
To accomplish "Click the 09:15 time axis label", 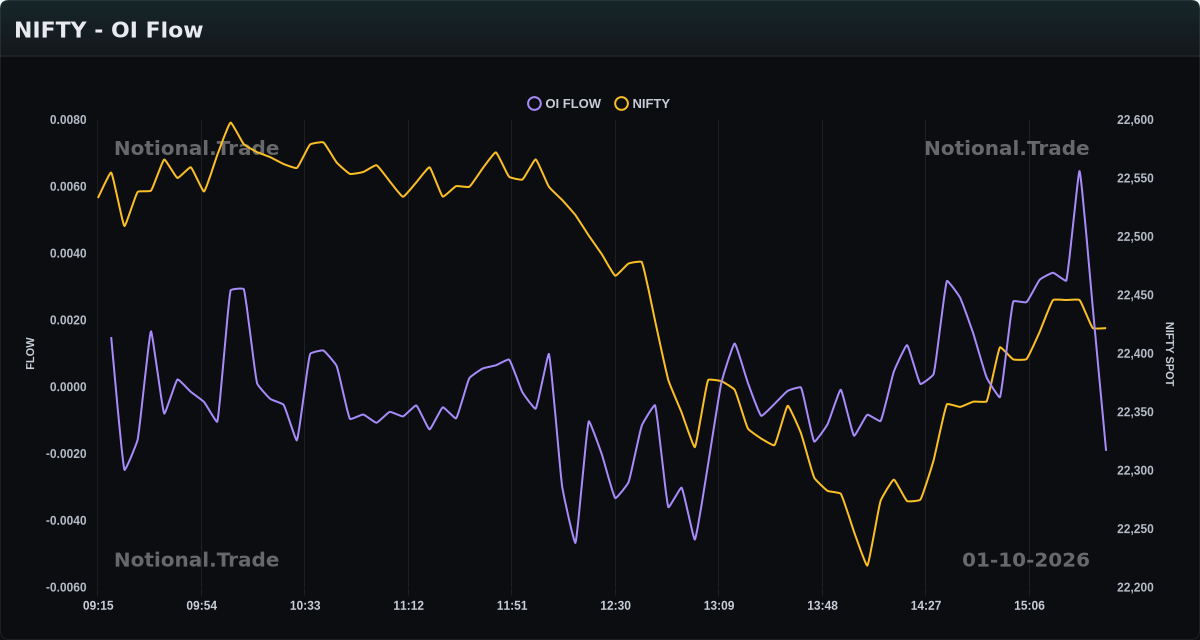I will click(98, 606).
